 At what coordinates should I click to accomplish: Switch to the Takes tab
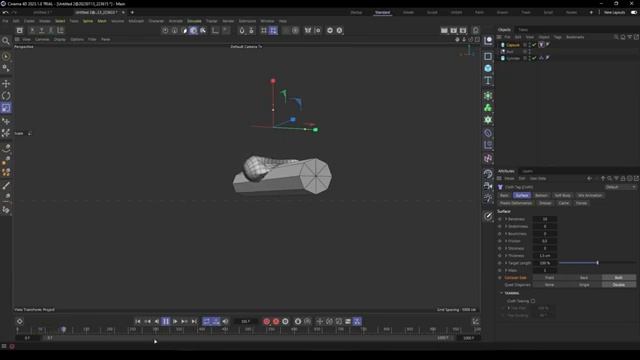tap(523, 30)
